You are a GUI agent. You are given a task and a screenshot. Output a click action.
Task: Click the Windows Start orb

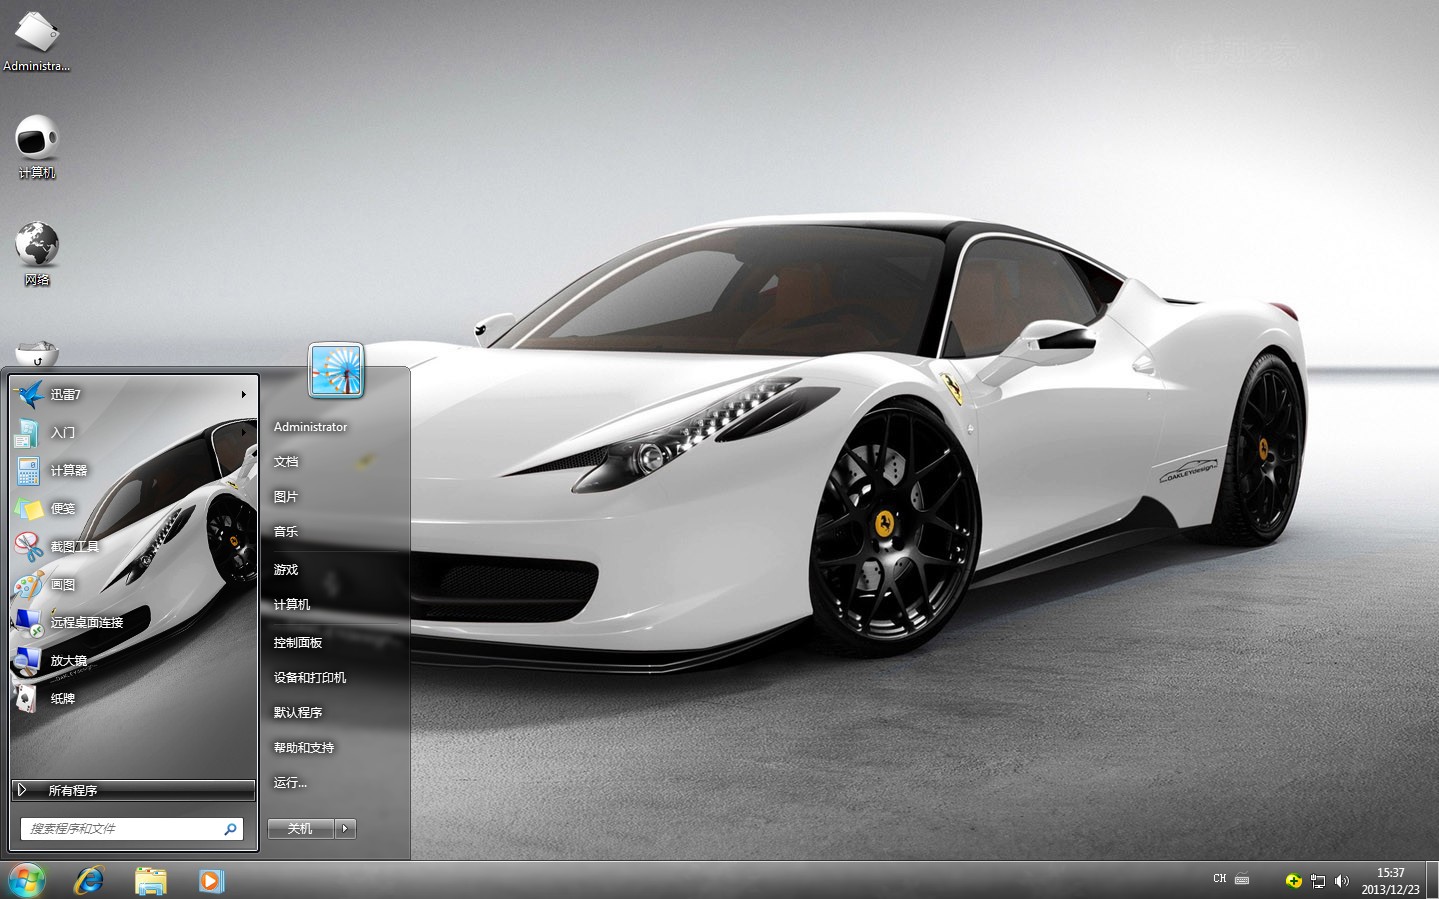(27, 880)
